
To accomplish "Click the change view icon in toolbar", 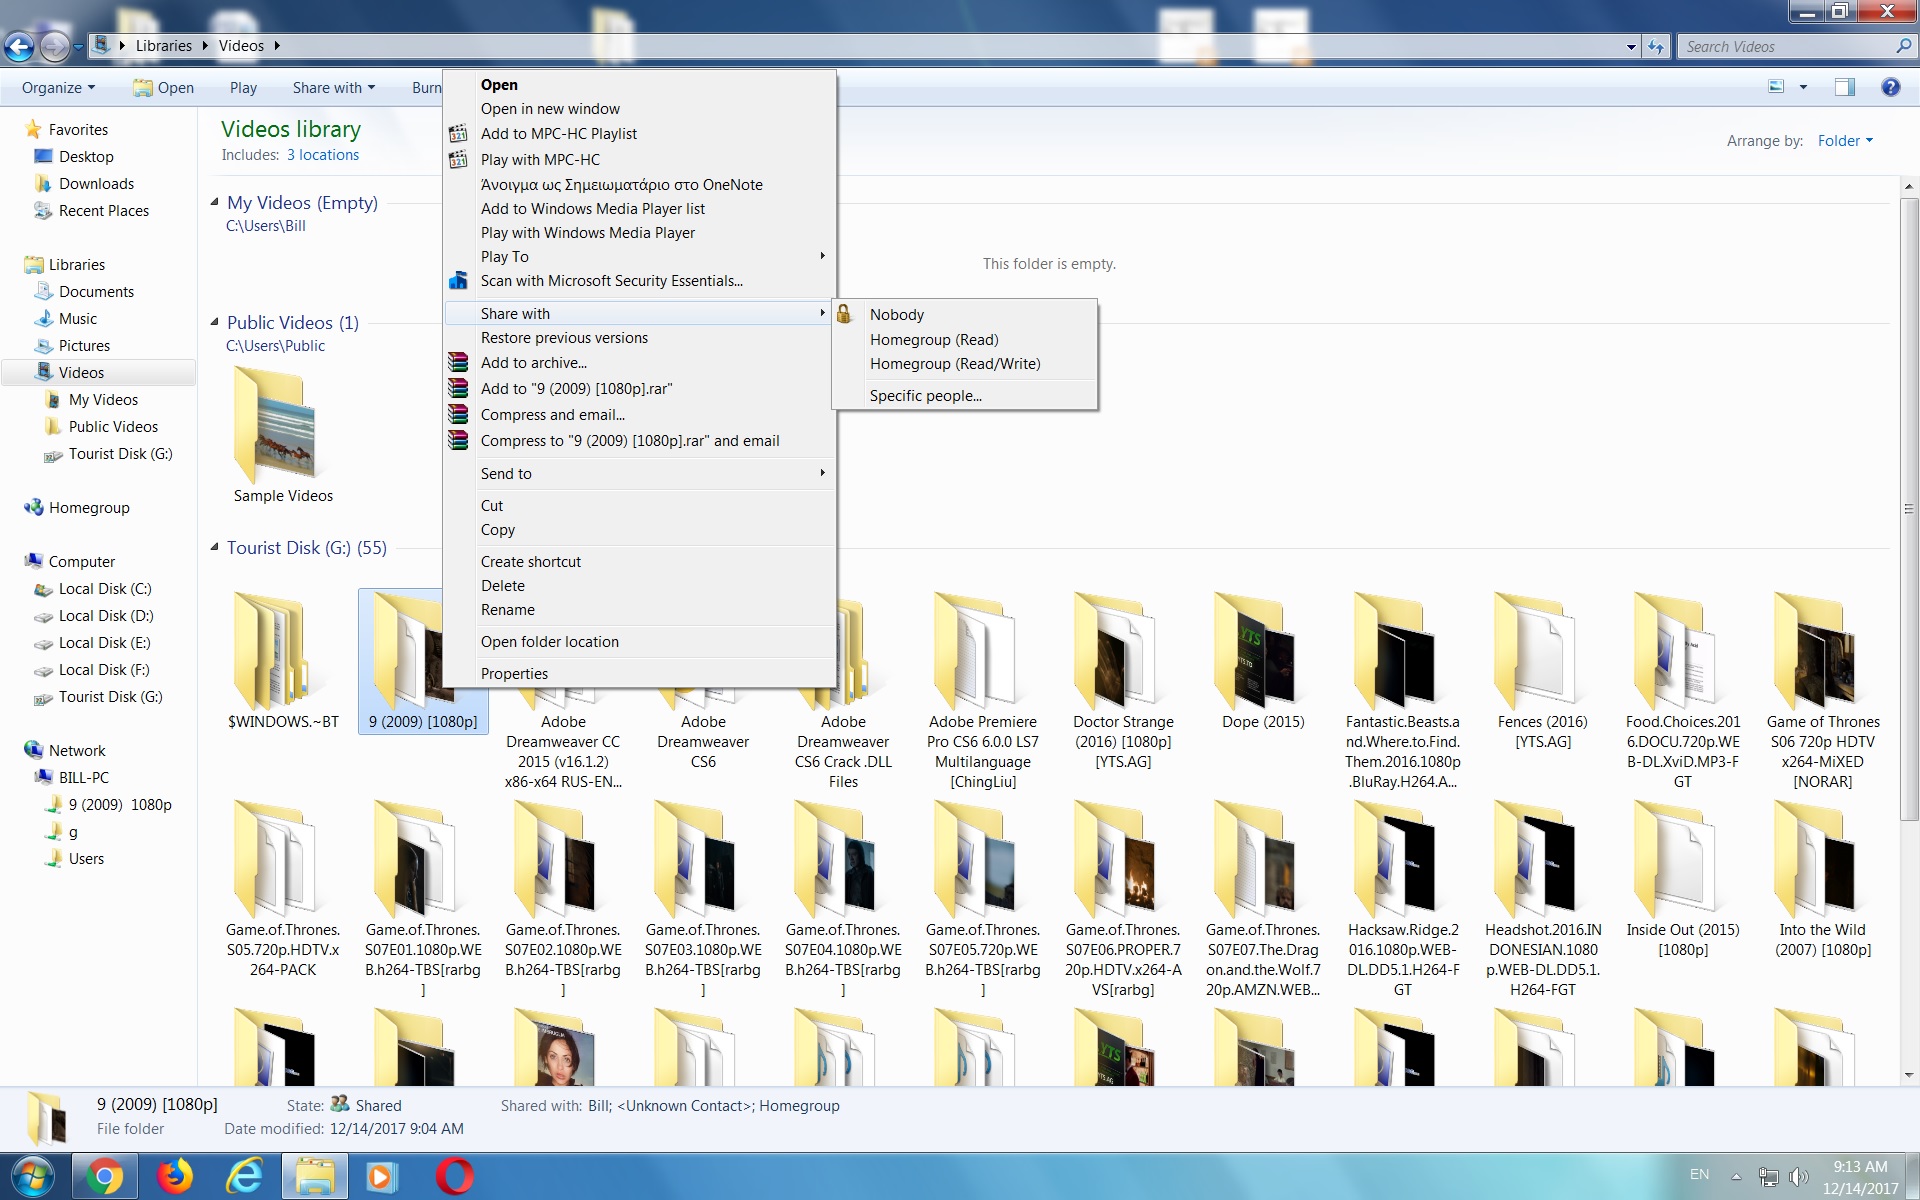I will (x=1777, y=87).
